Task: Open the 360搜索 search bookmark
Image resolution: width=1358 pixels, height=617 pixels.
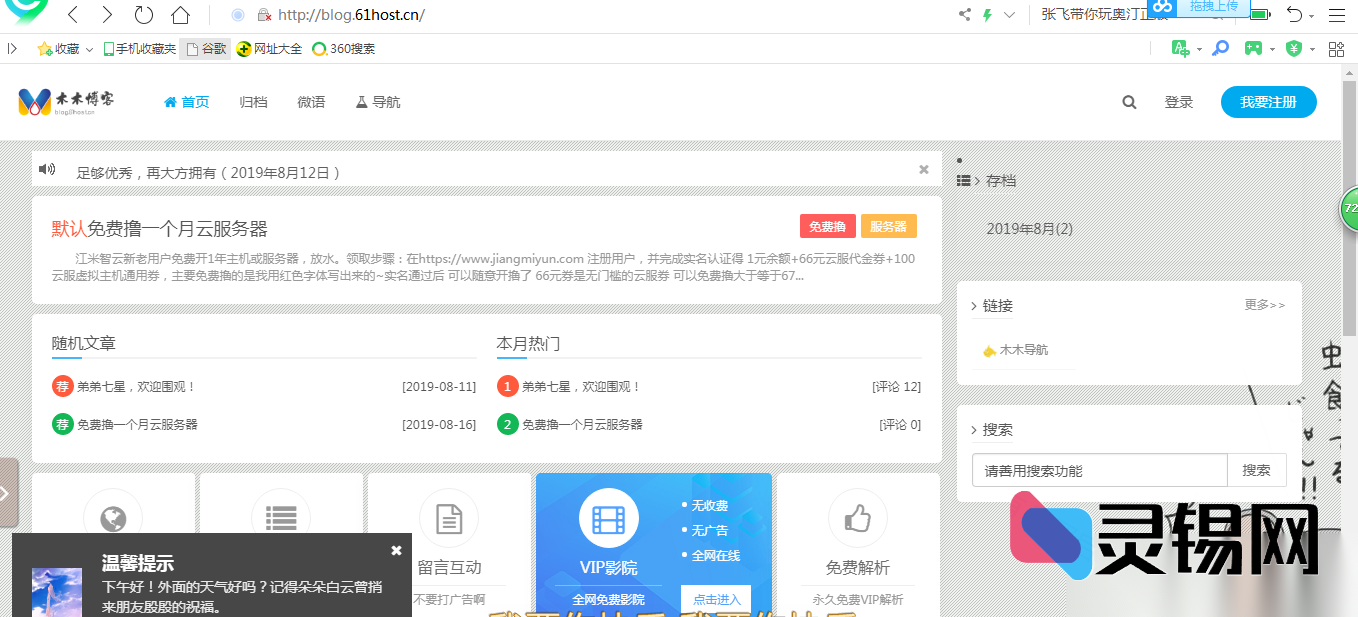Action: pyautogui.click(x=343, y=47)
